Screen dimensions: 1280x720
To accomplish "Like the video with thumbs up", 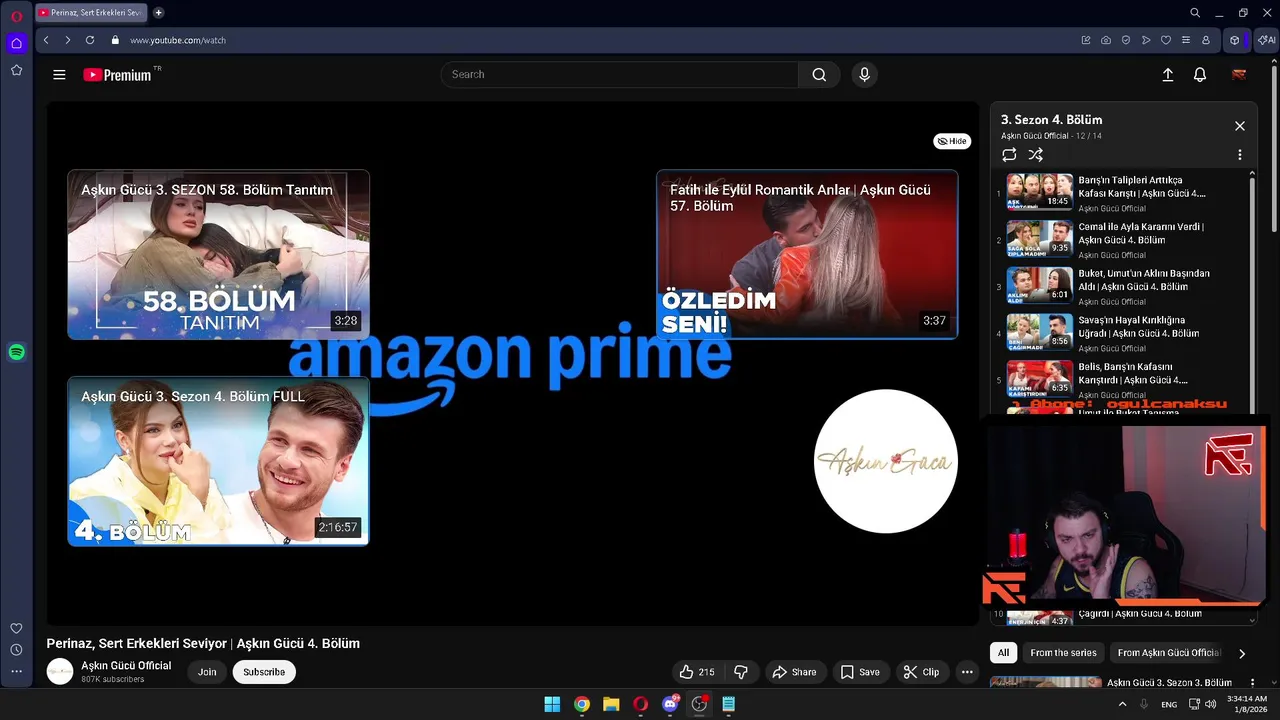I will pos(697,672).
